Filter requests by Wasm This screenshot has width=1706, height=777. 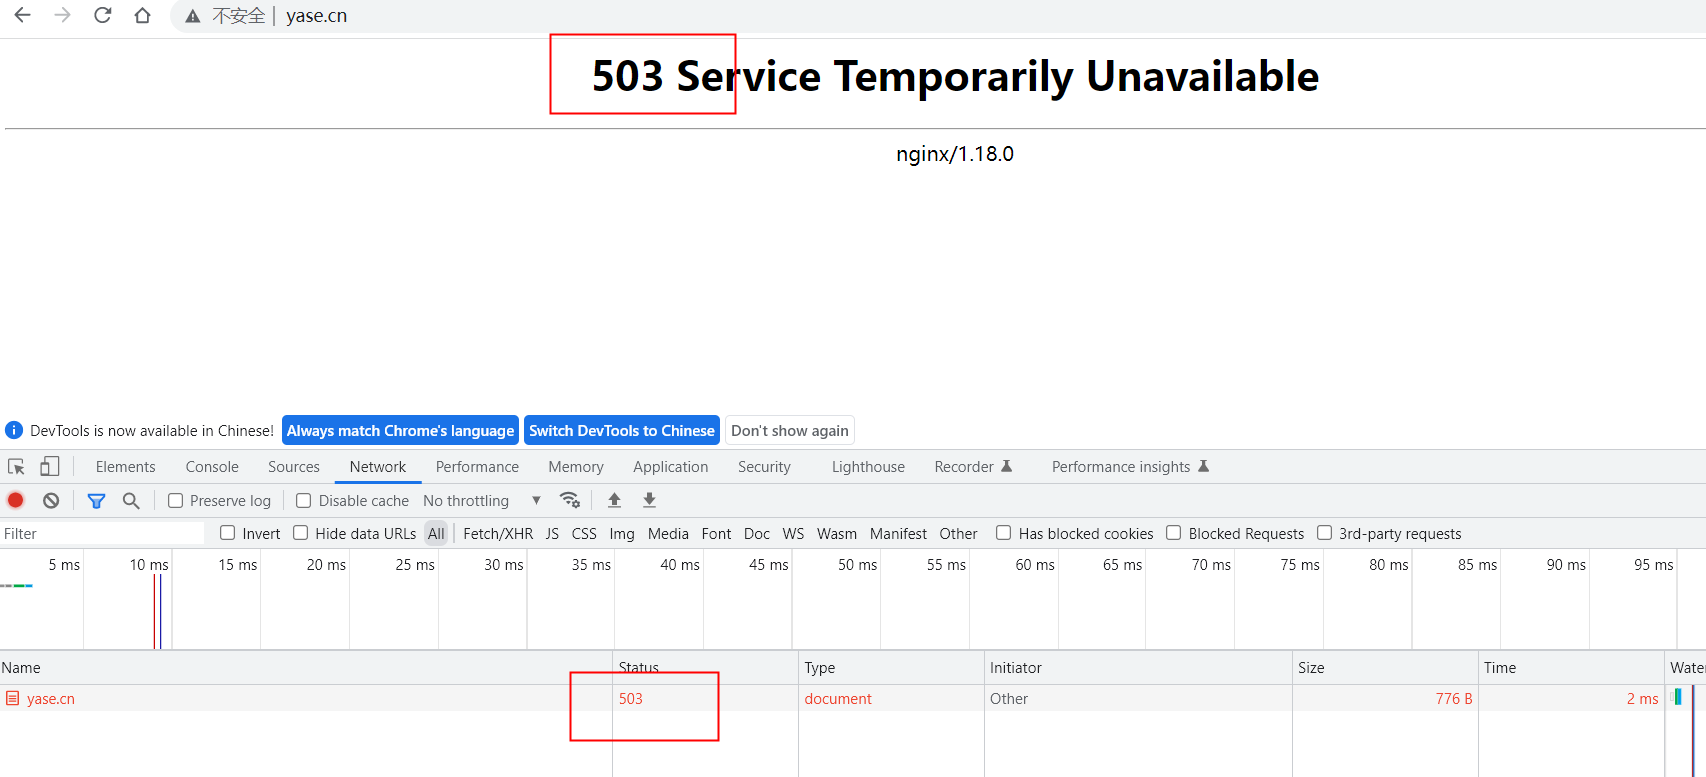(837, 534)
